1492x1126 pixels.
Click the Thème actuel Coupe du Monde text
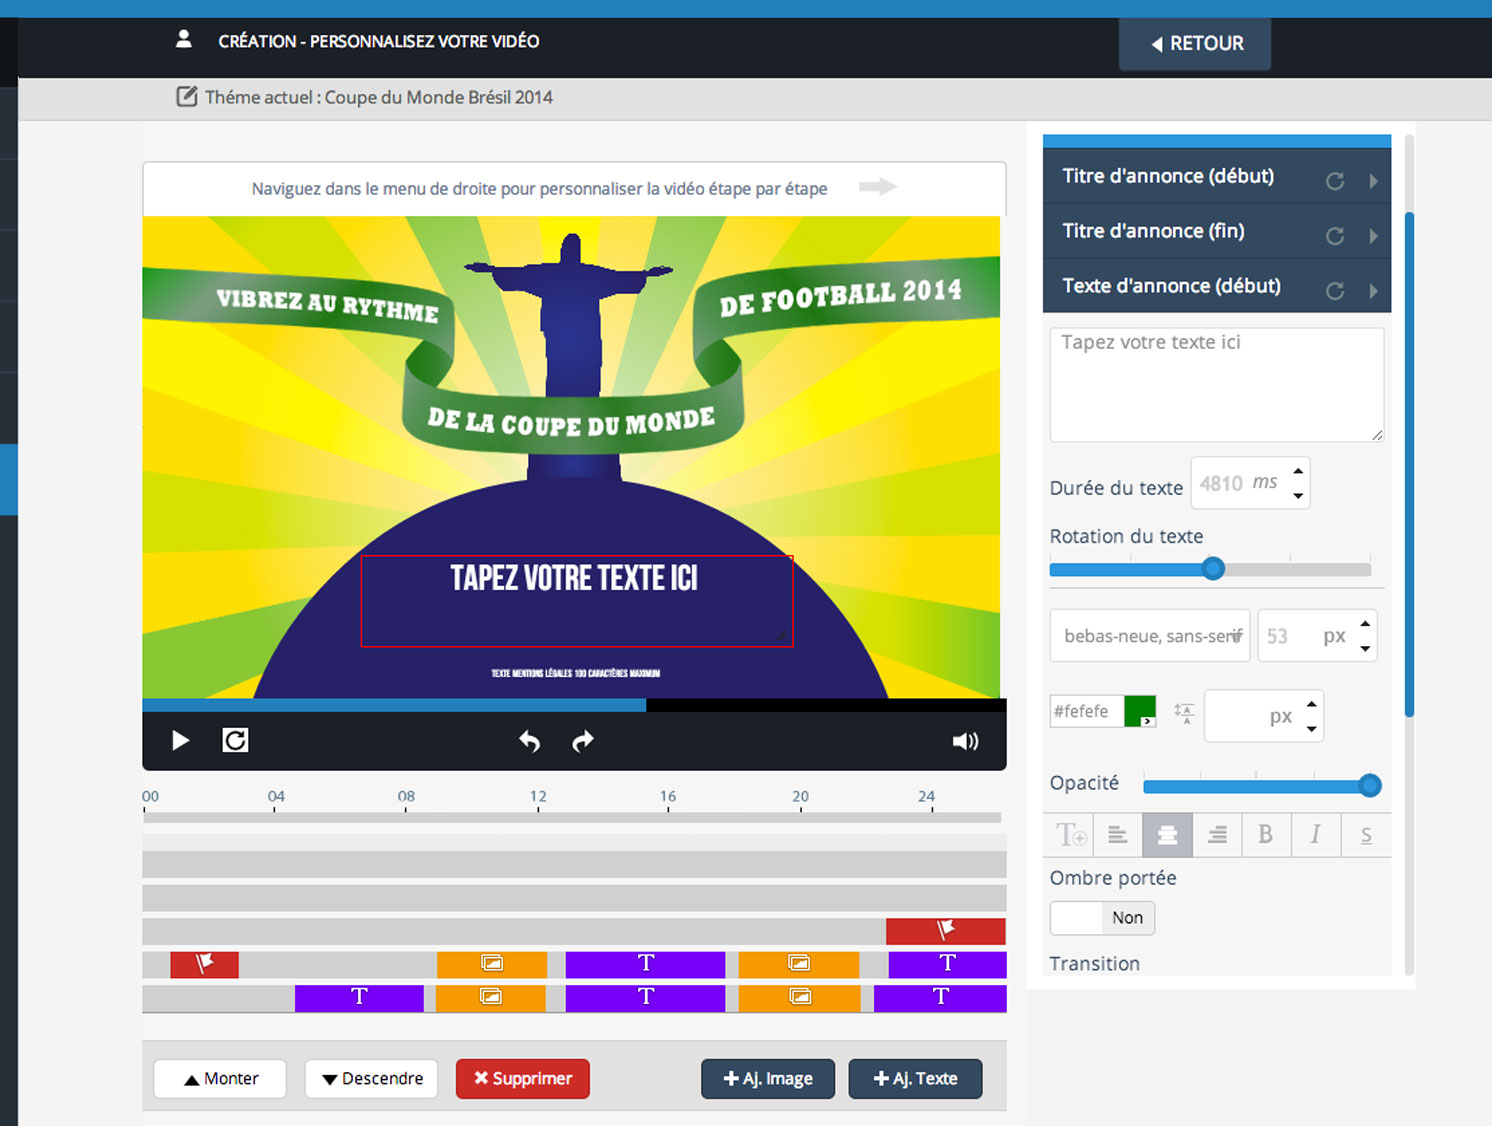(379, 97)
